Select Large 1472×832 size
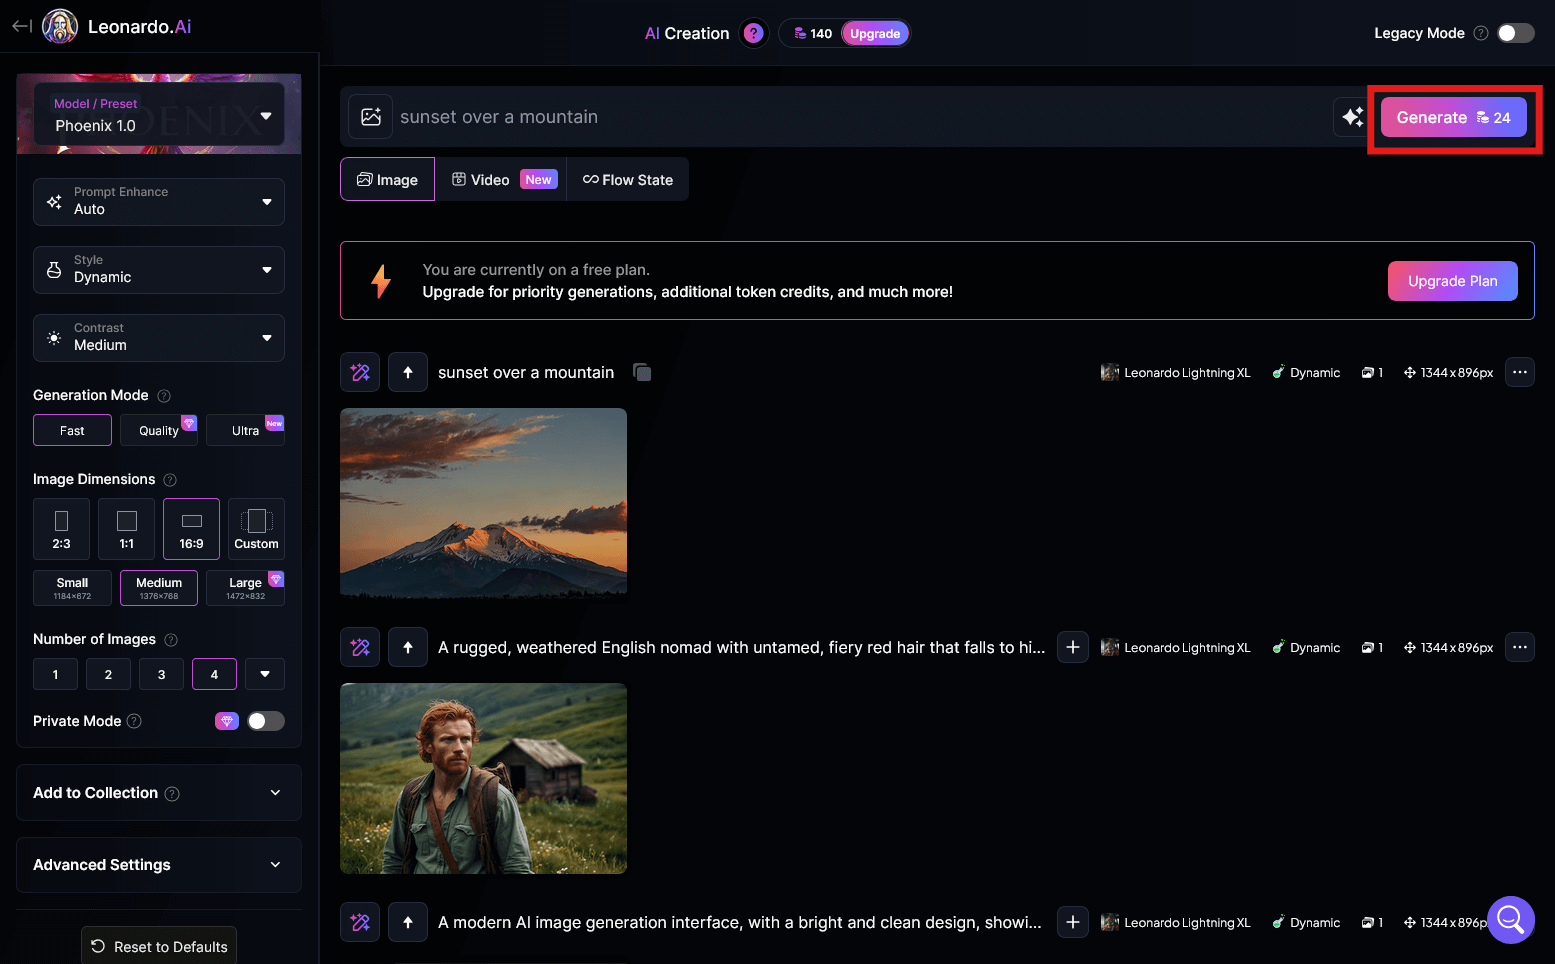The image size is (1555, 964). [x=245, y=587]
